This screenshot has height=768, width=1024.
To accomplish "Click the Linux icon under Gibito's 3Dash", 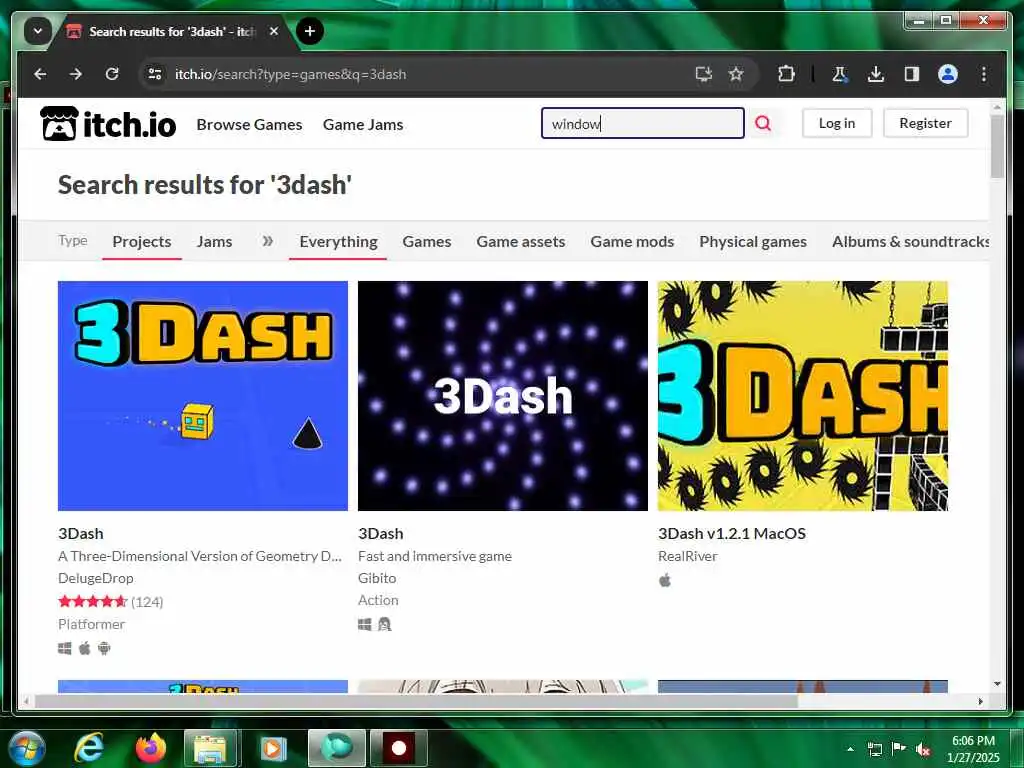I will click(385, 624).
